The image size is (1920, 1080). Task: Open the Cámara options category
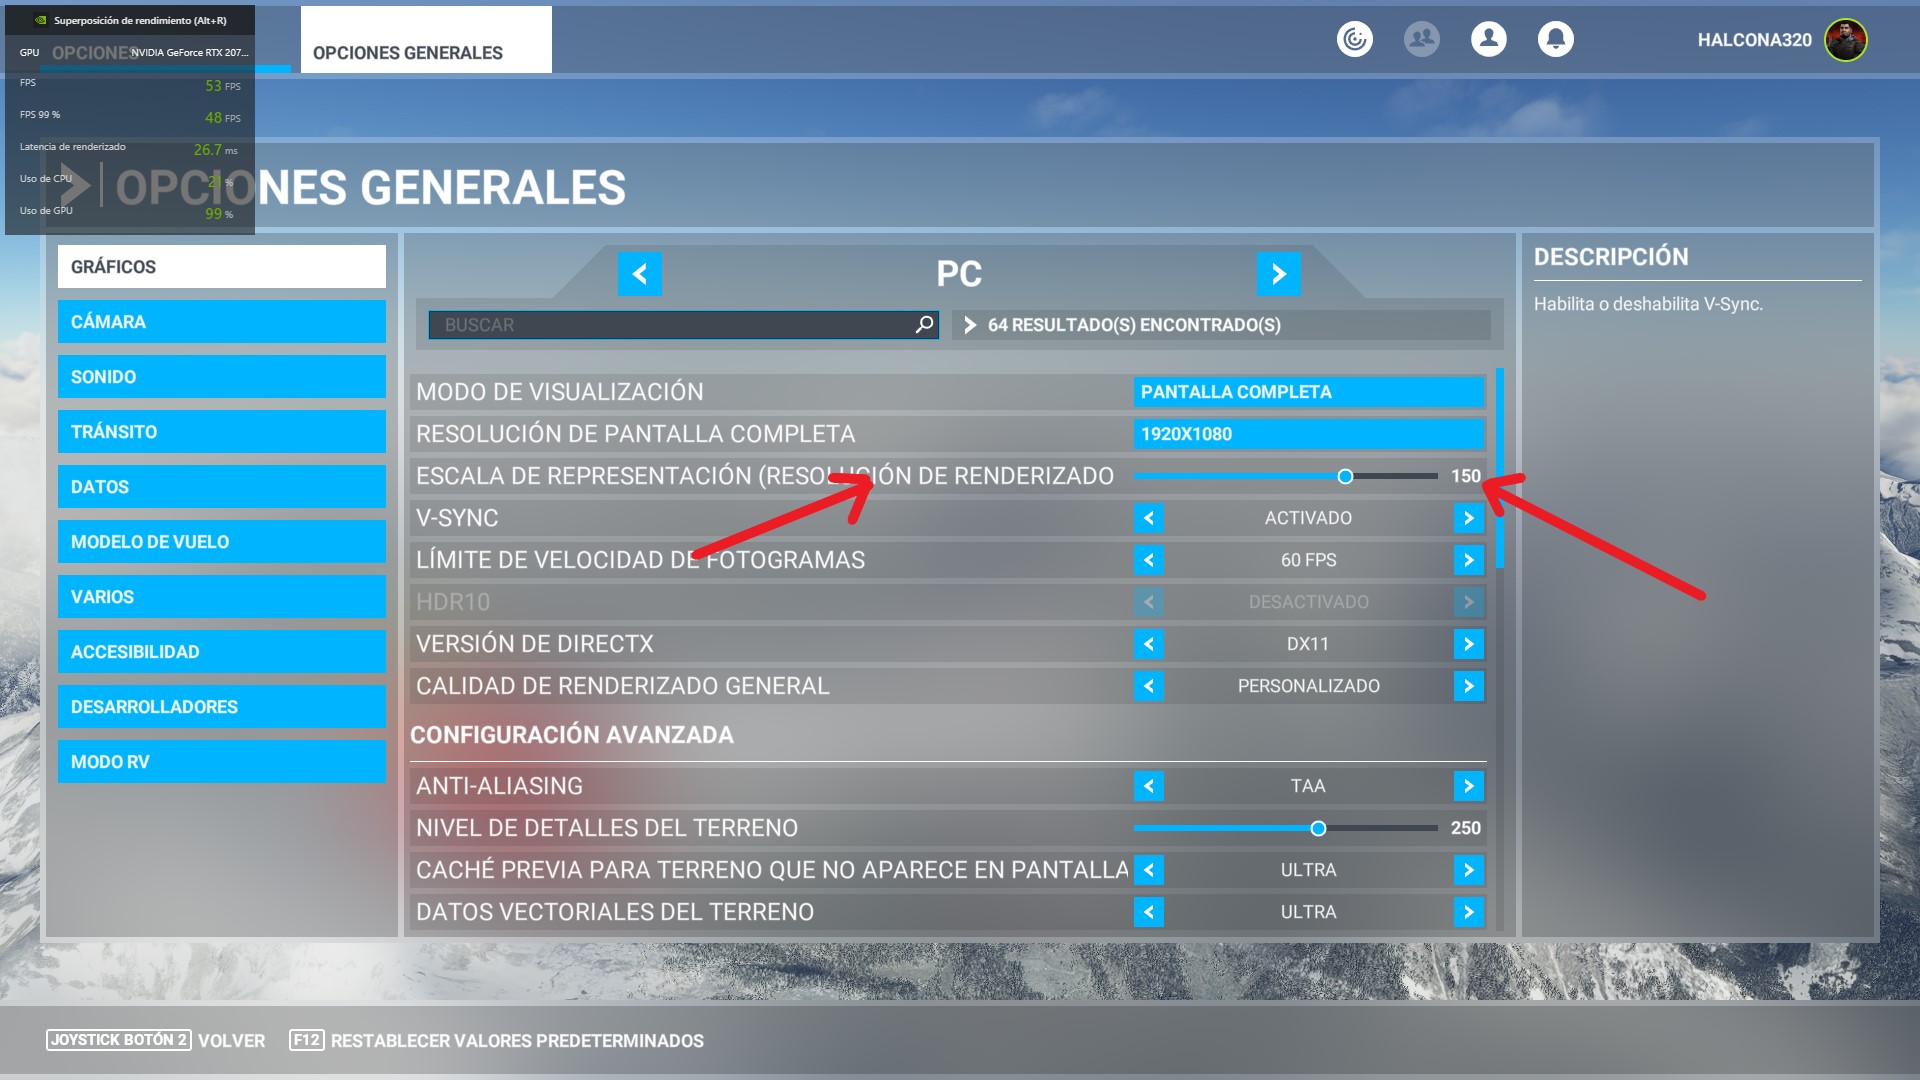point(221,322)
